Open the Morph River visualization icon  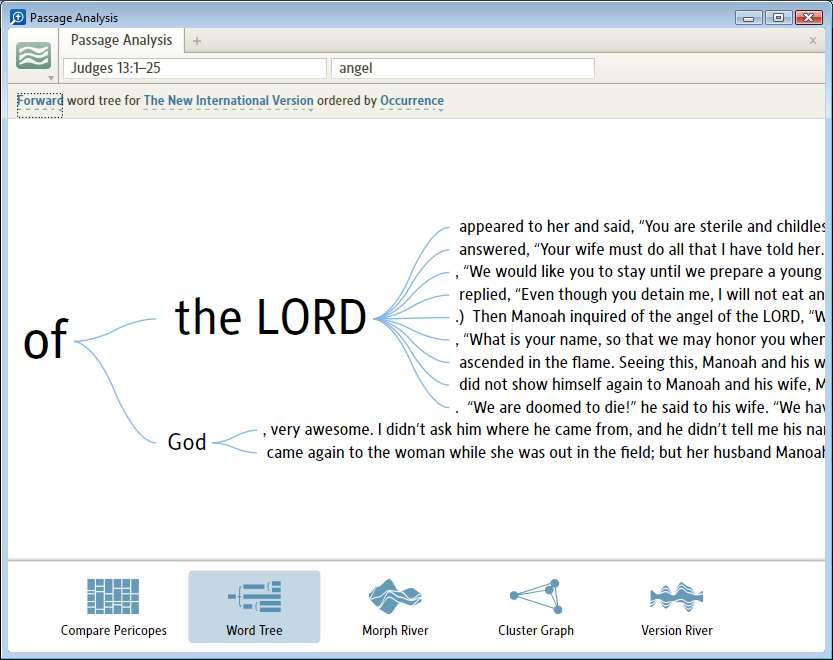coord(395,596)
